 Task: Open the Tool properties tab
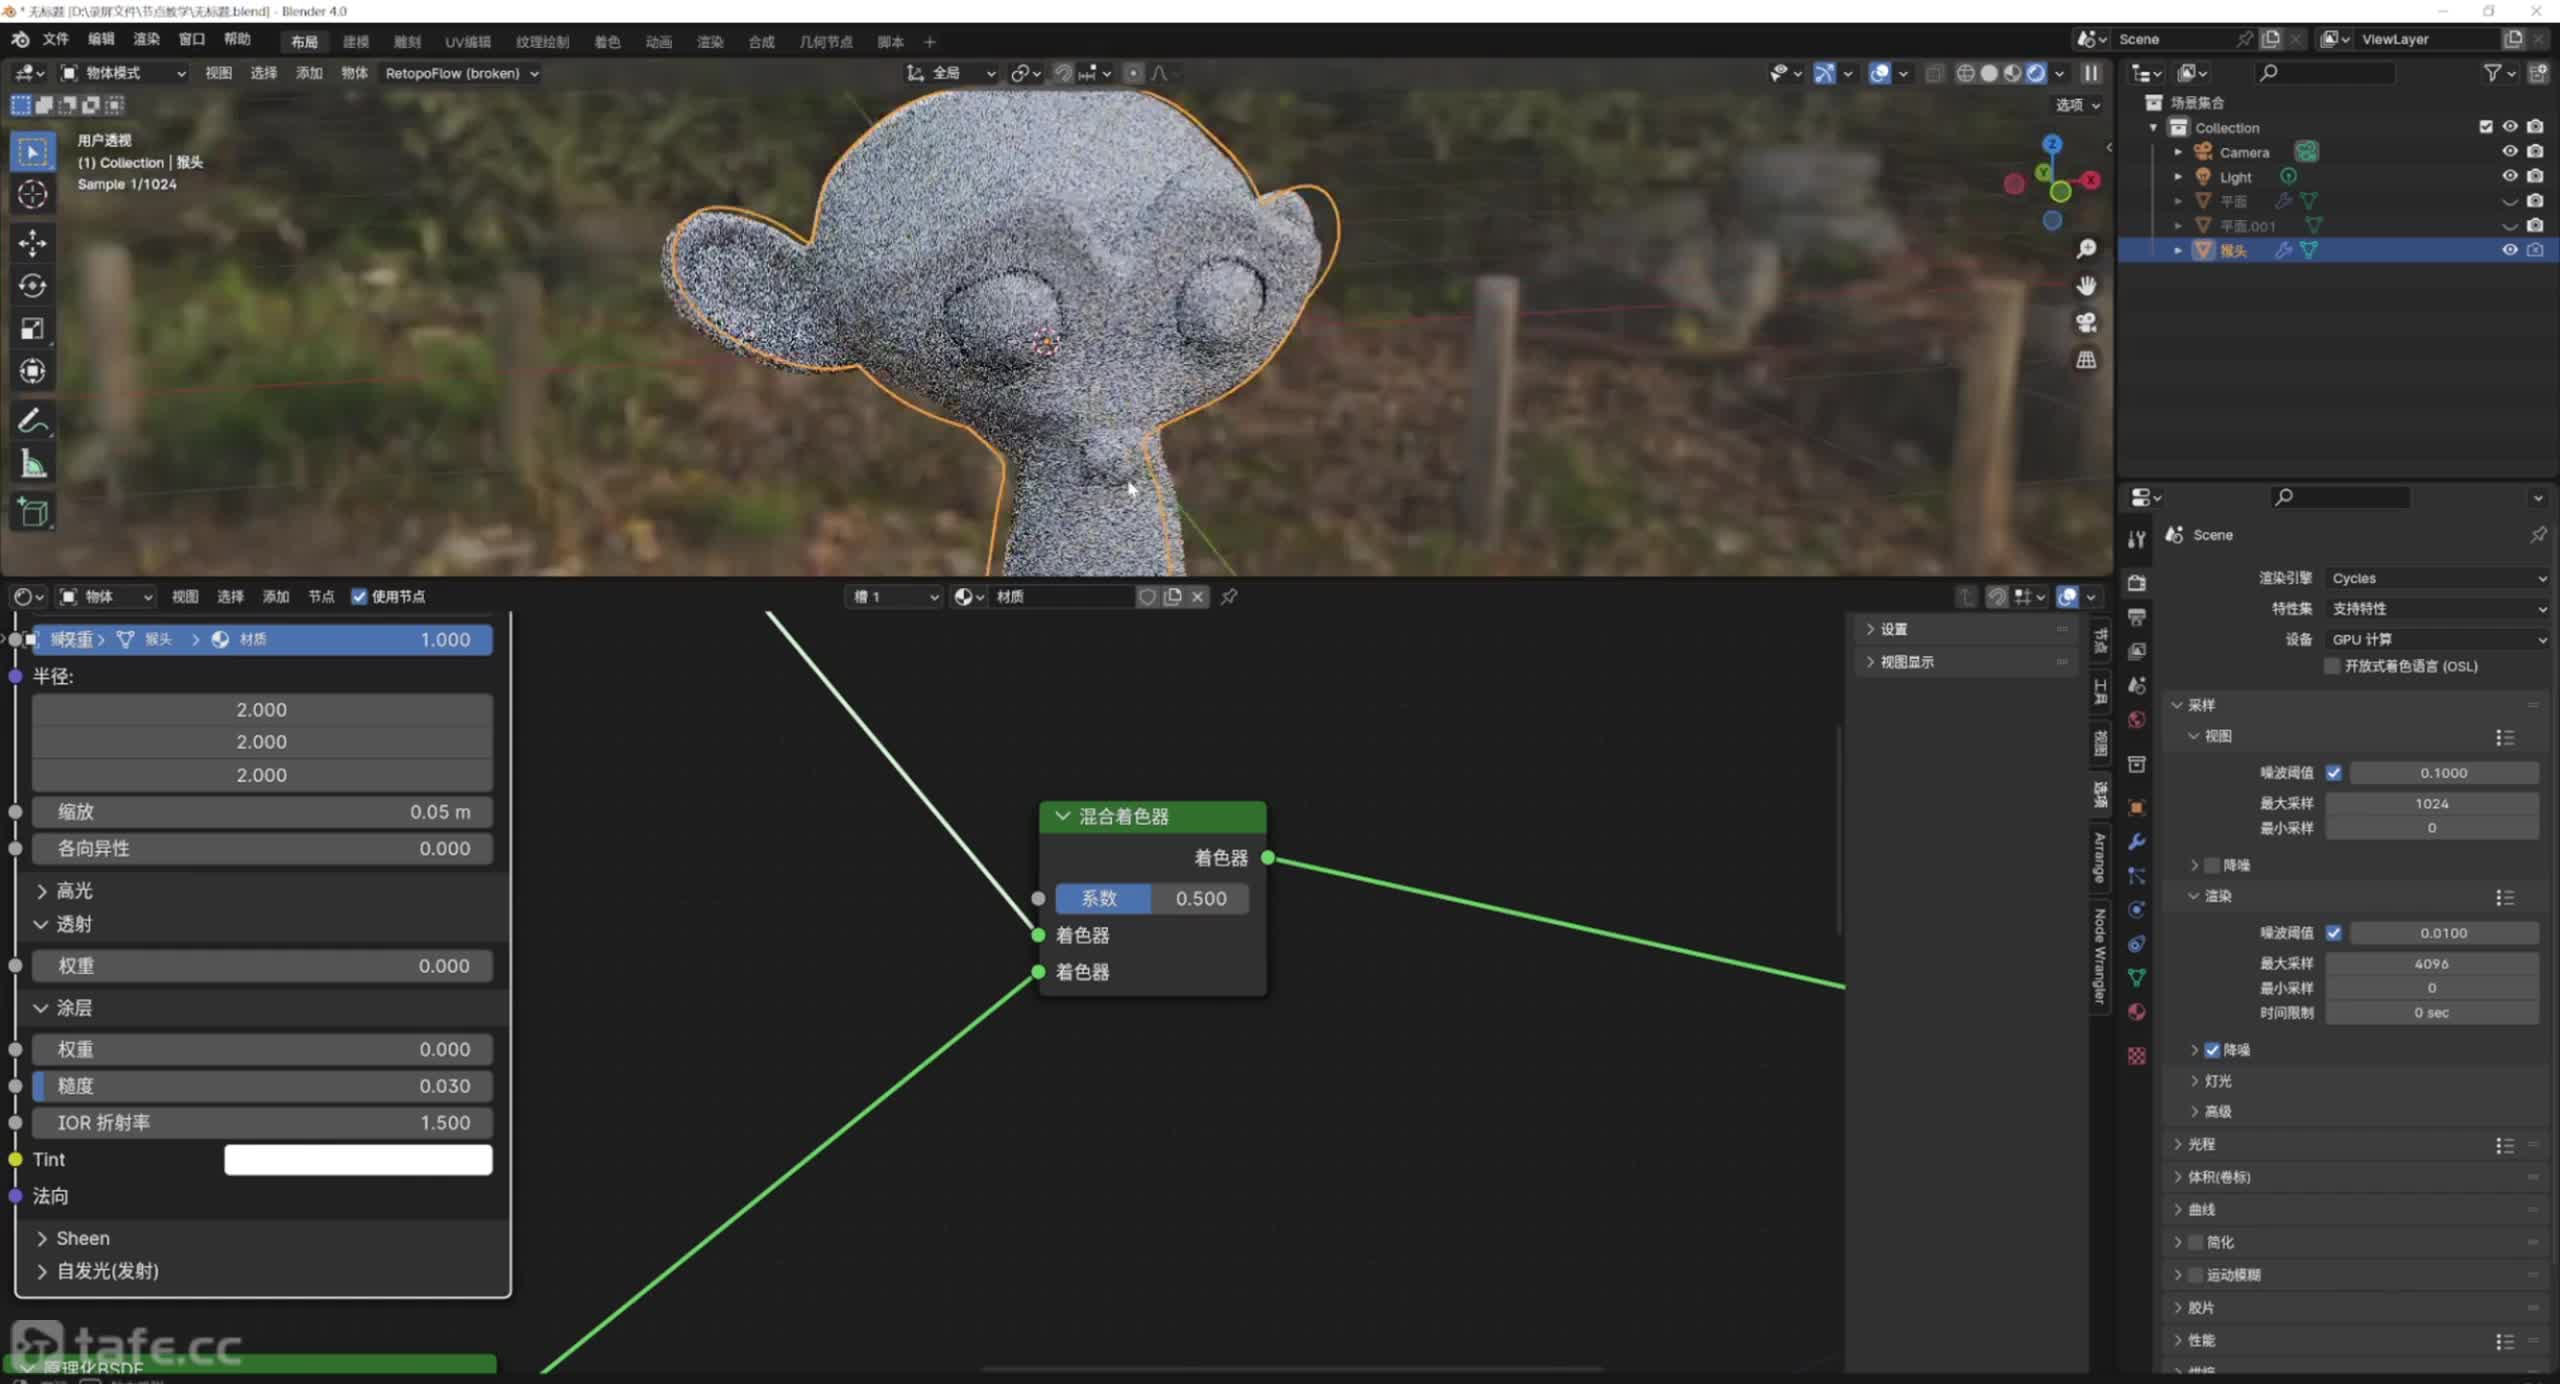2137,539
